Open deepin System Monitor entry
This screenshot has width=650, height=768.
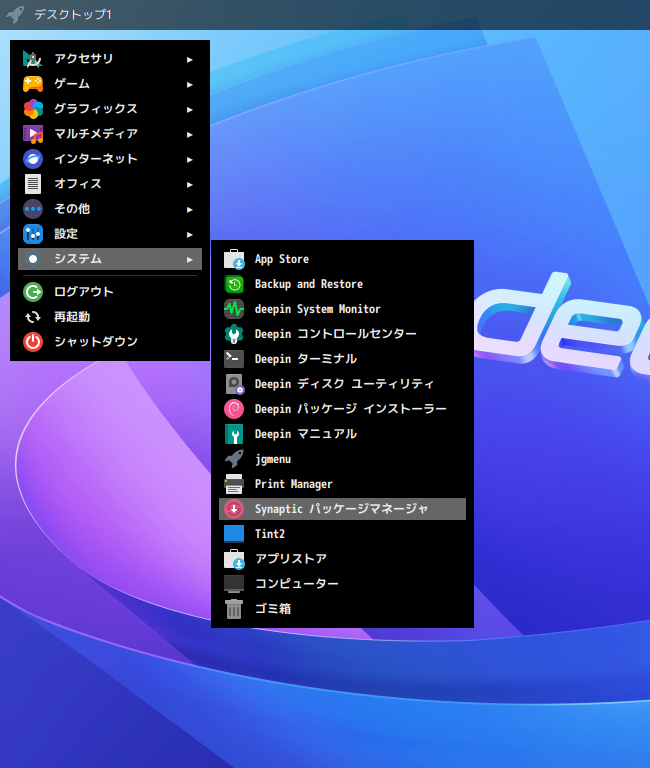[342, 309]
